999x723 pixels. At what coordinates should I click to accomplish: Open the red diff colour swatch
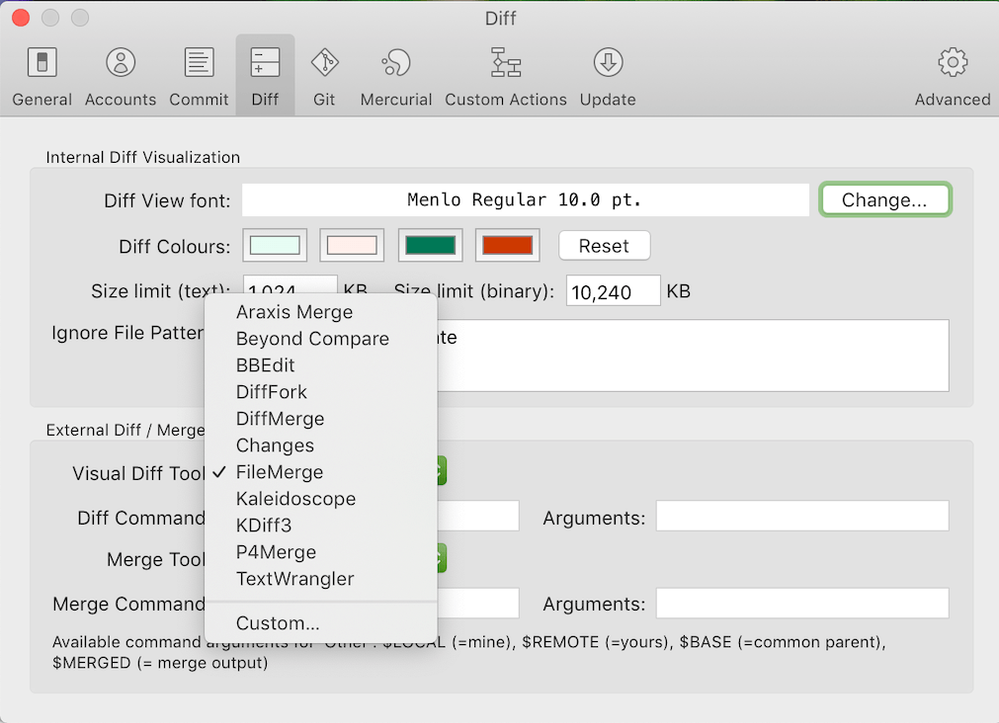click(x=507, y=245)
